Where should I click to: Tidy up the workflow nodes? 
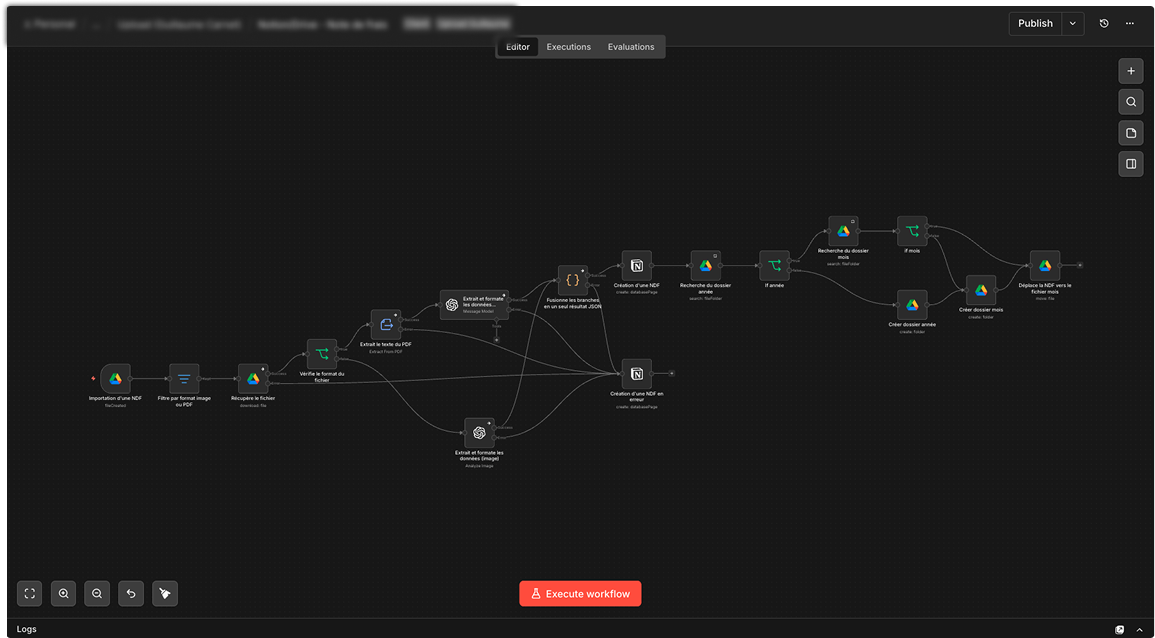tap(165, 593)
